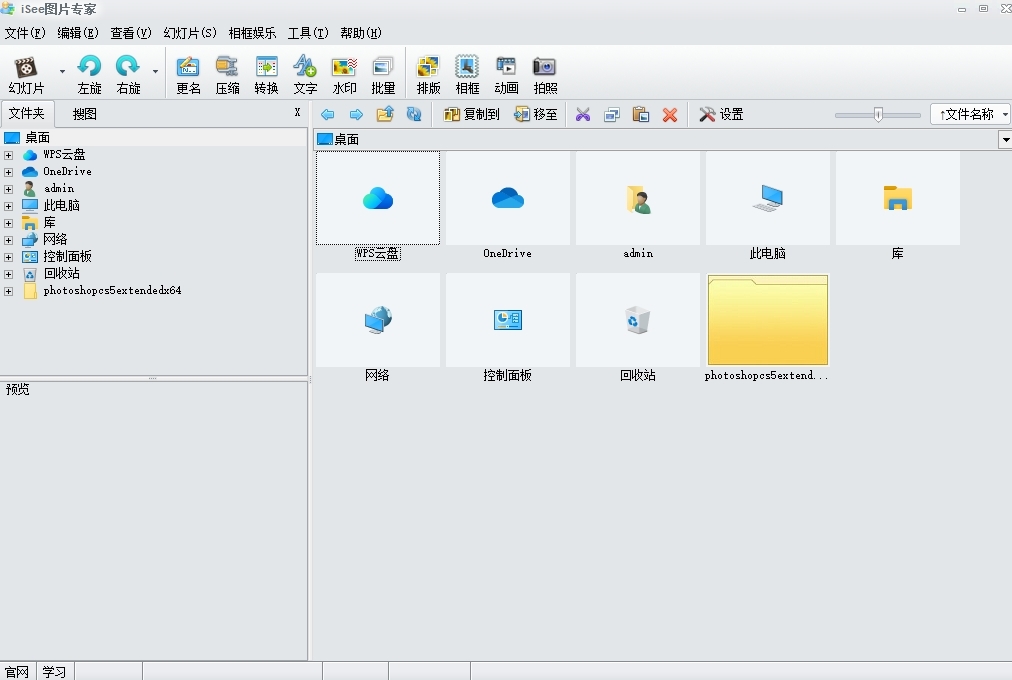The width and height of the screenshot is (1012, 680).
Task: Open the 文件名称 sort dropdown
Action: tap(968, 113)
